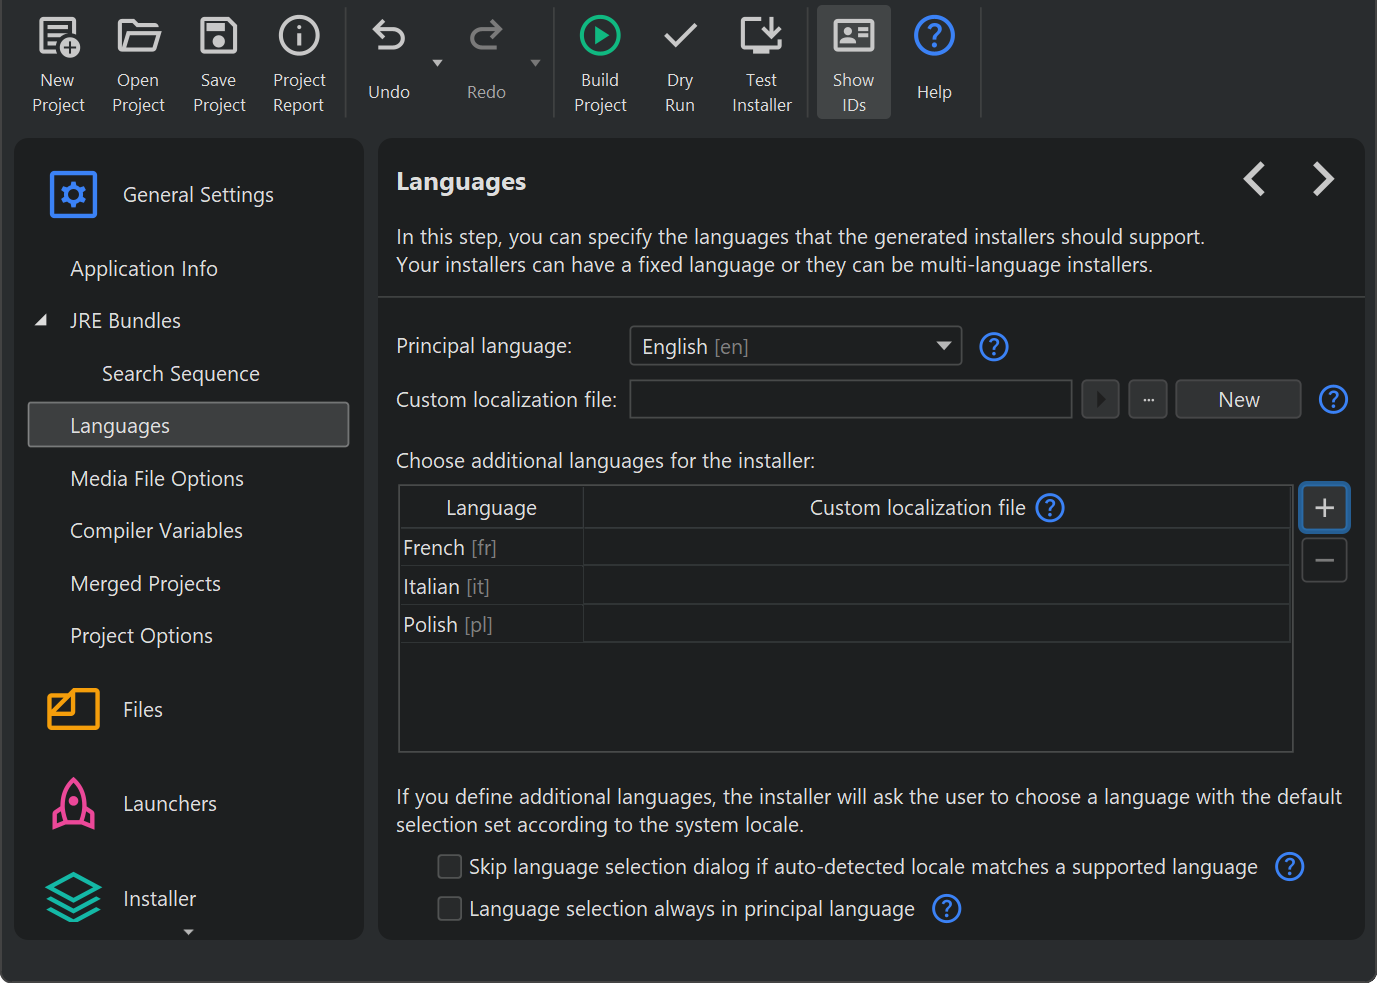
Task: Browse for custom localization file
Action: tap(1147, 400)
